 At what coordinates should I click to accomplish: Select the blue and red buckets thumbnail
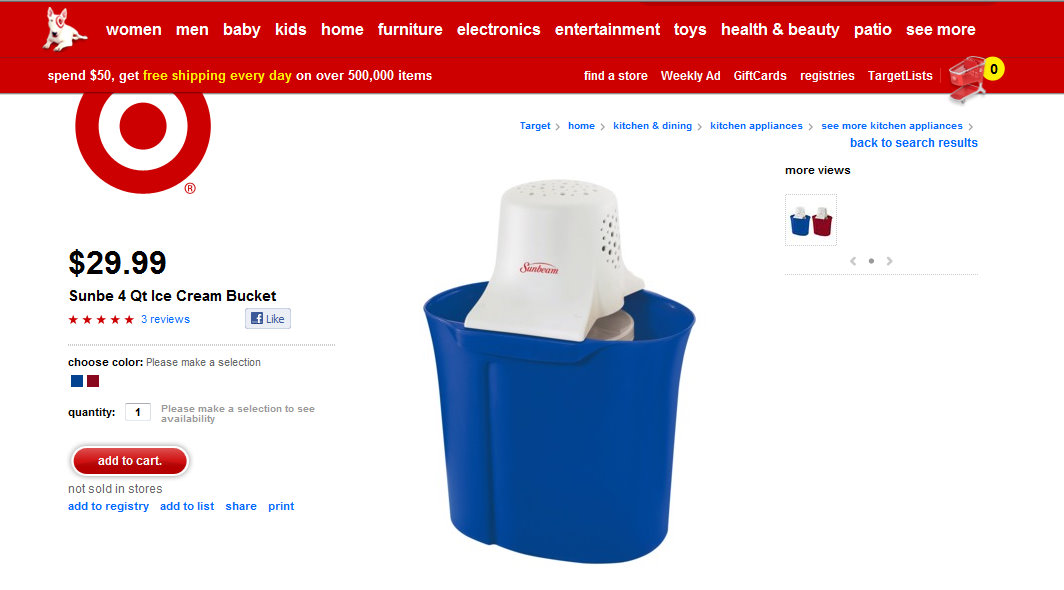[x=811, y=220]
